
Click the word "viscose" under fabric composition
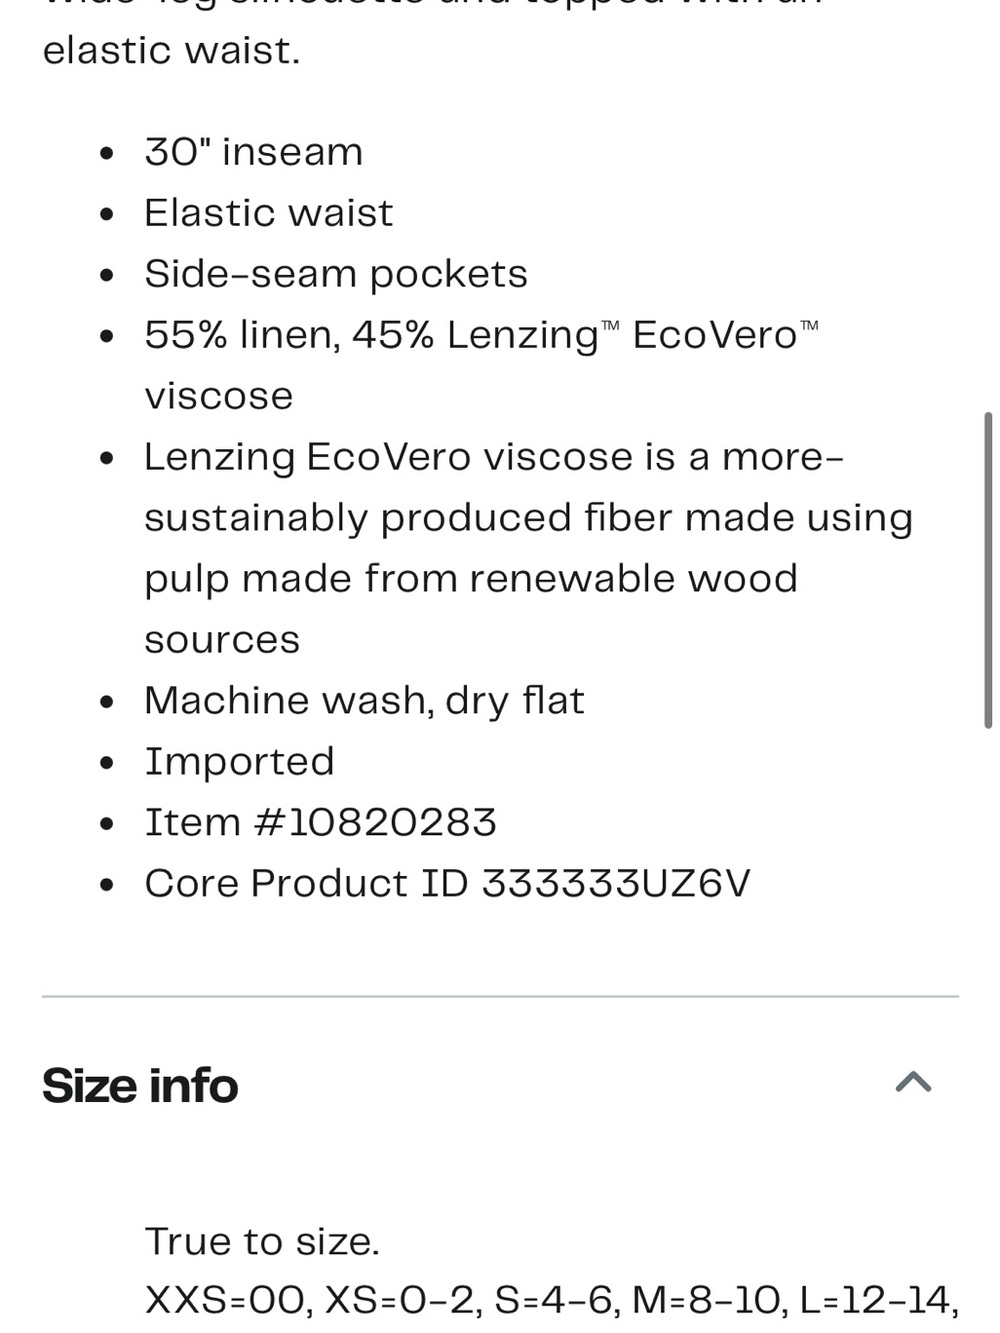pyautogui.click(x=219, y=397)
